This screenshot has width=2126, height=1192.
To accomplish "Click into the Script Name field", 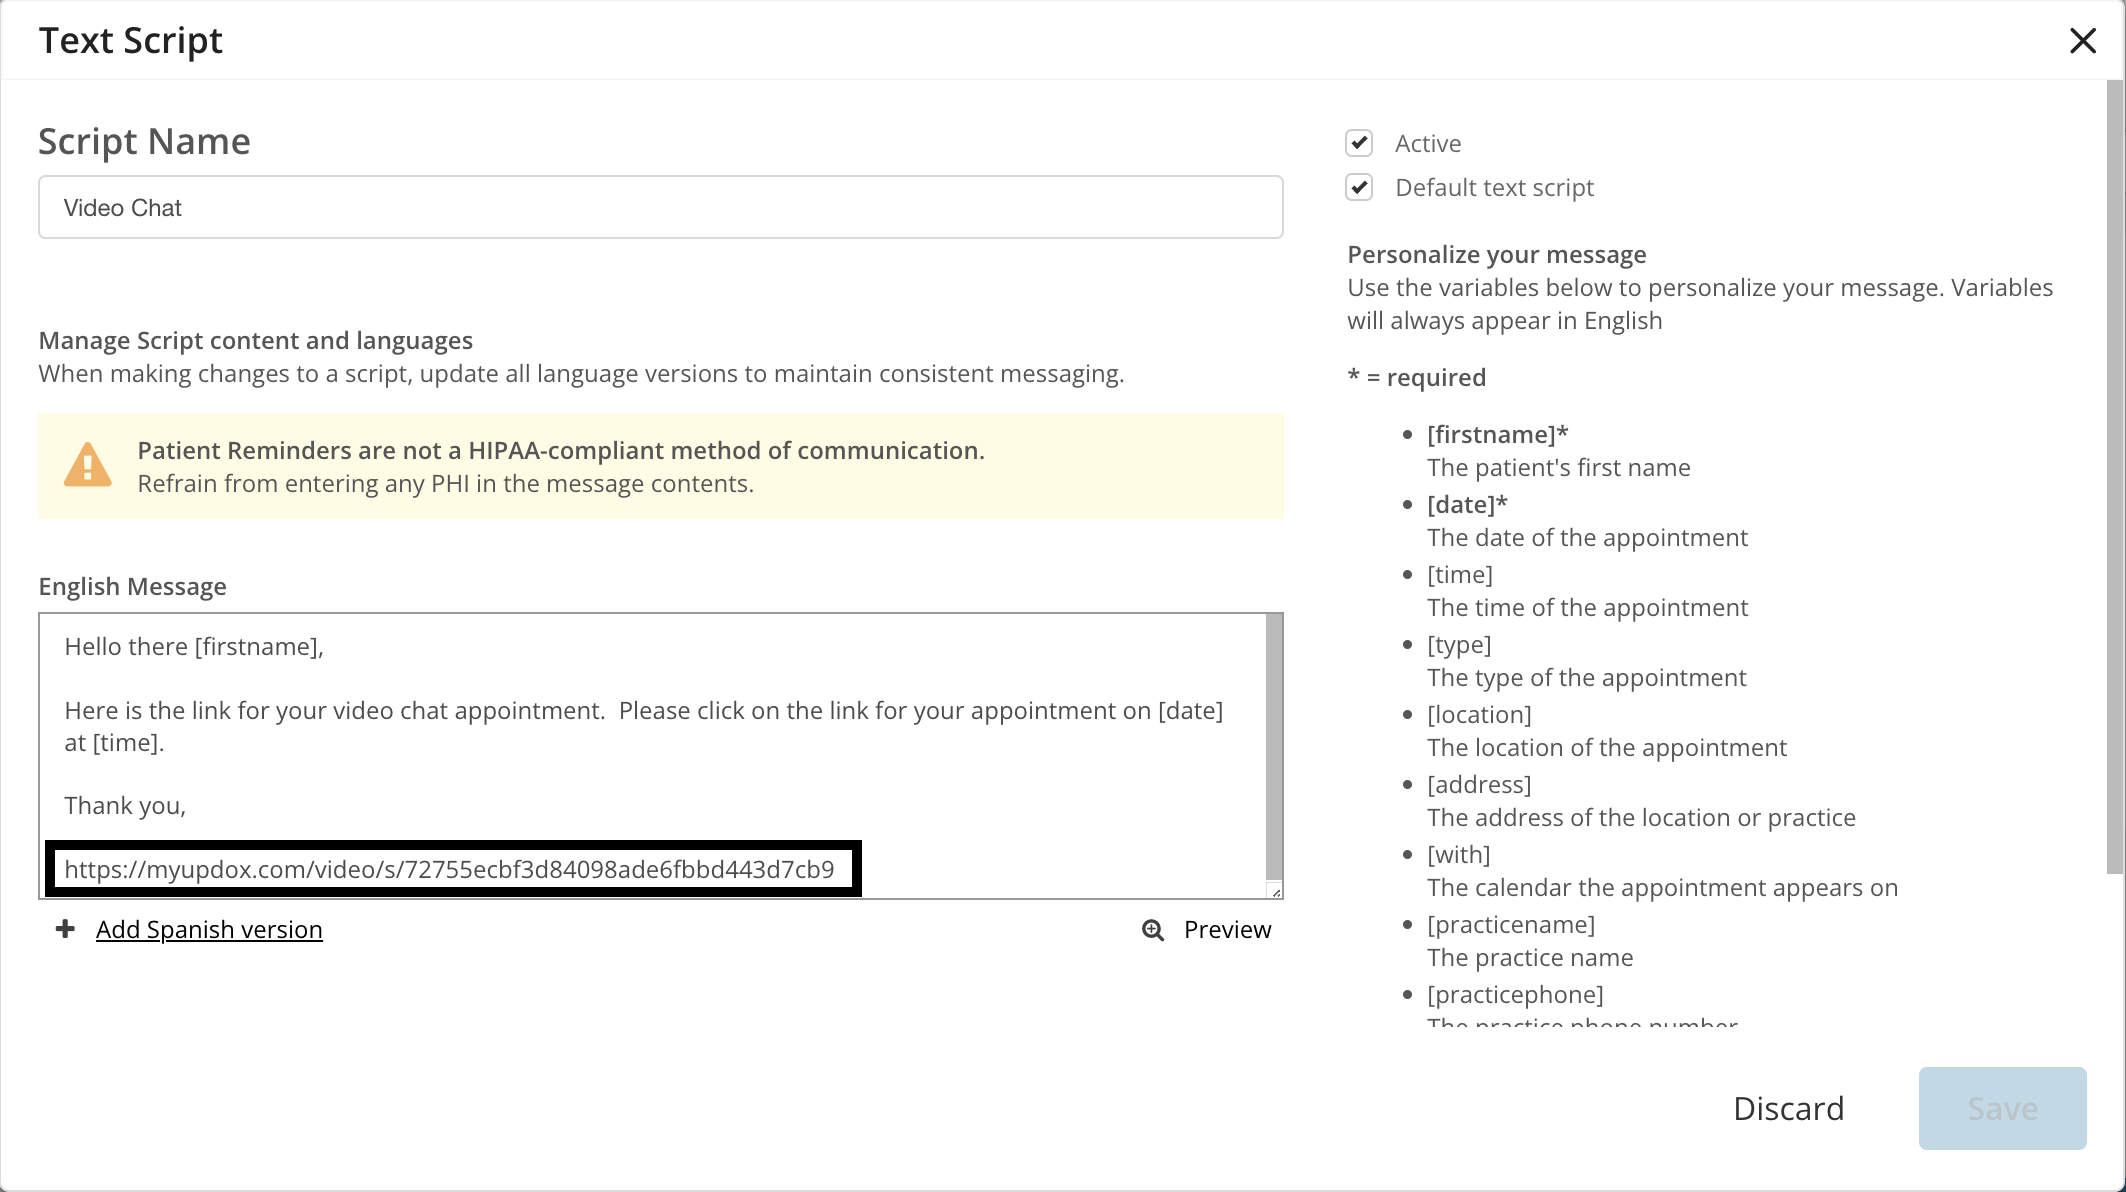I will (x=660, y=207).
